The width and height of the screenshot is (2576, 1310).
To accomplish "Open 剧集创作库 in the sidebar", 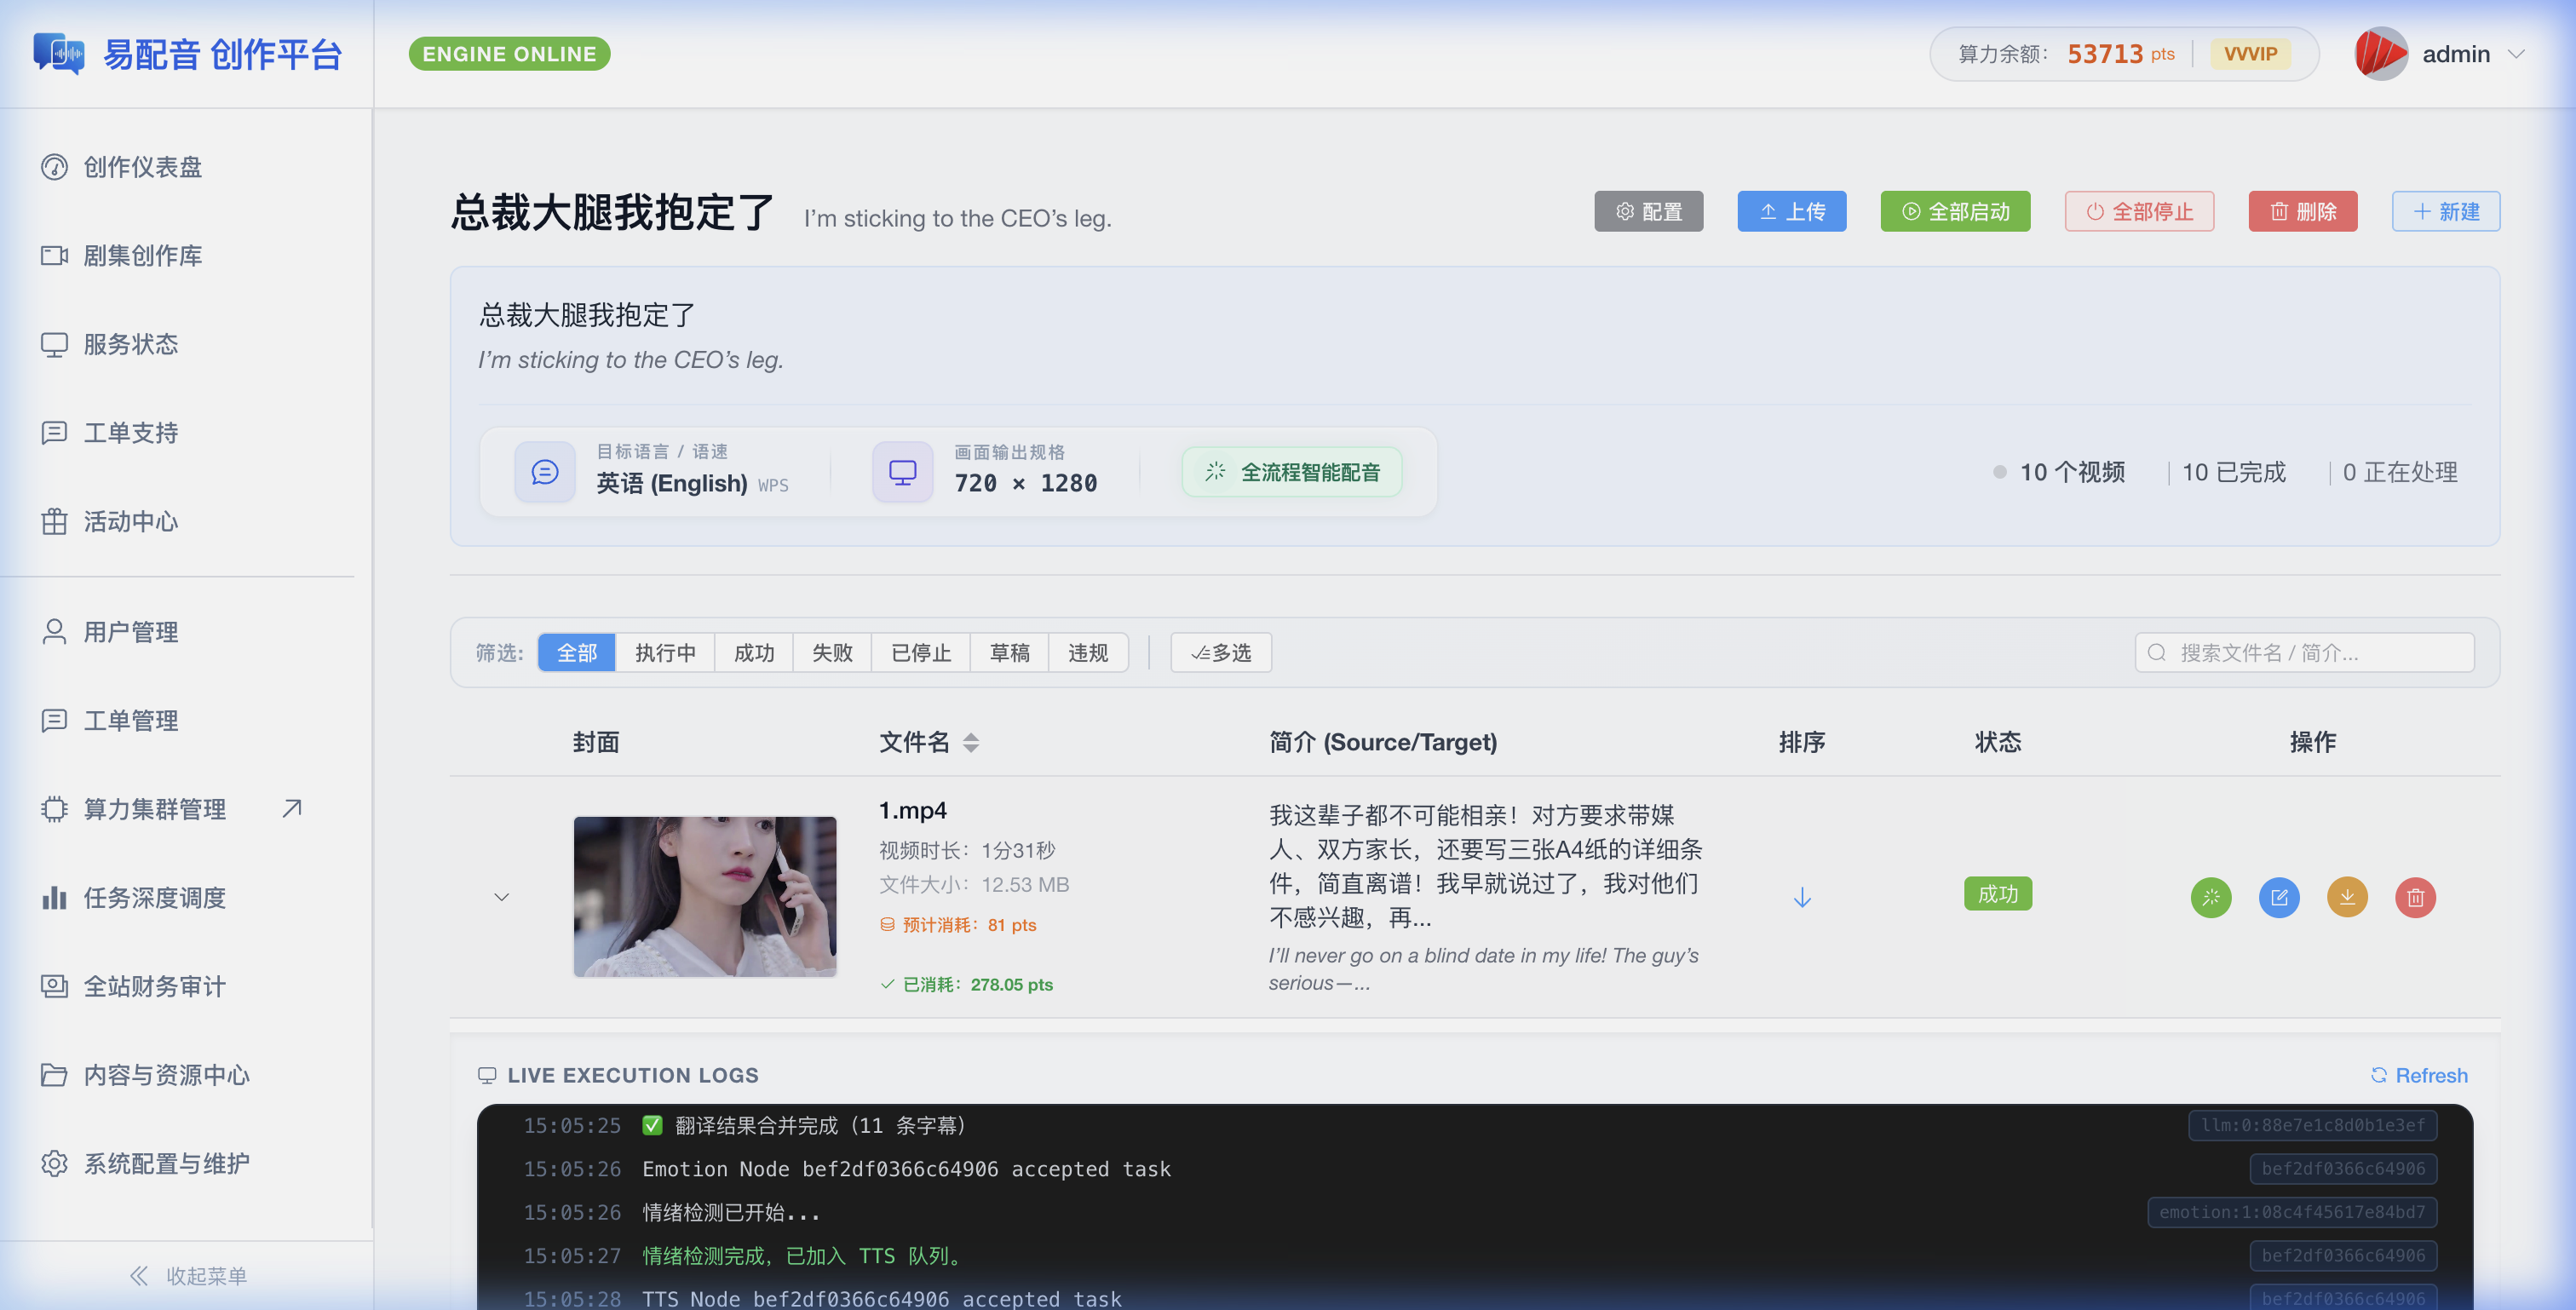I will (142, 256).
